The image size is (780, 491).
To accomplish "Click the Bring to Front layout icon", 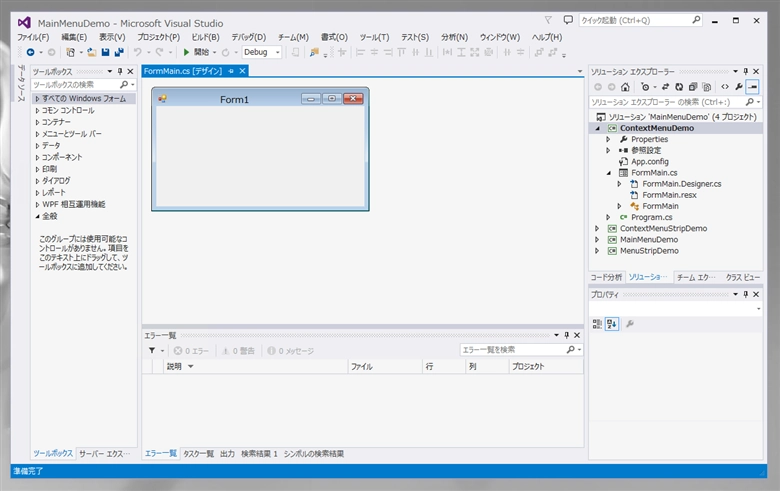I will (x=539, y=52).
